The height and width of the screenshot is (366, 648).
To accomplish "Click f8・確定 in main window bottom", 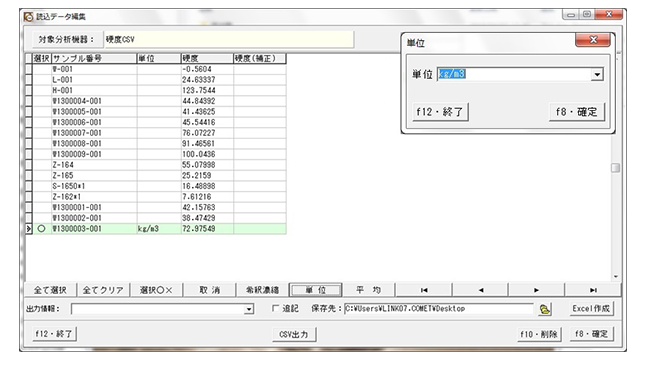I will tap(591, 334).
